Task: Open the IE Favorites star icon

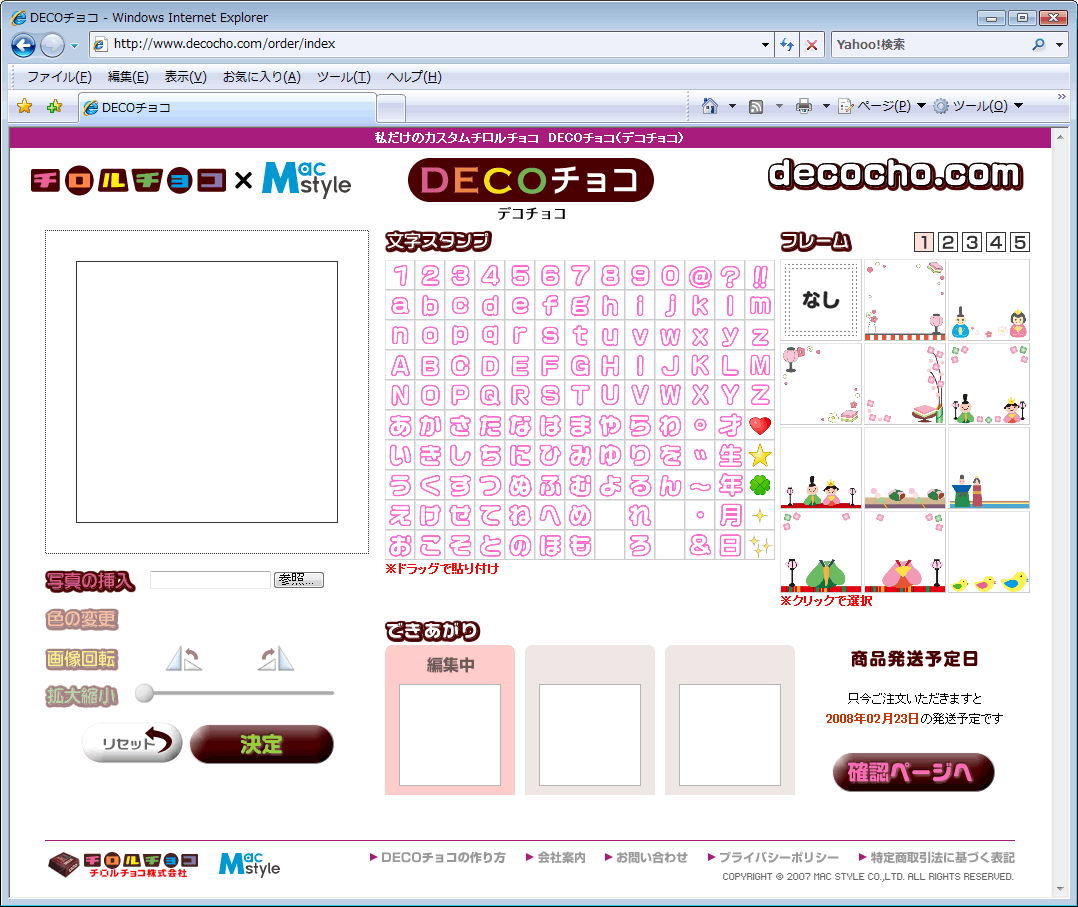Action: (25, 107)
